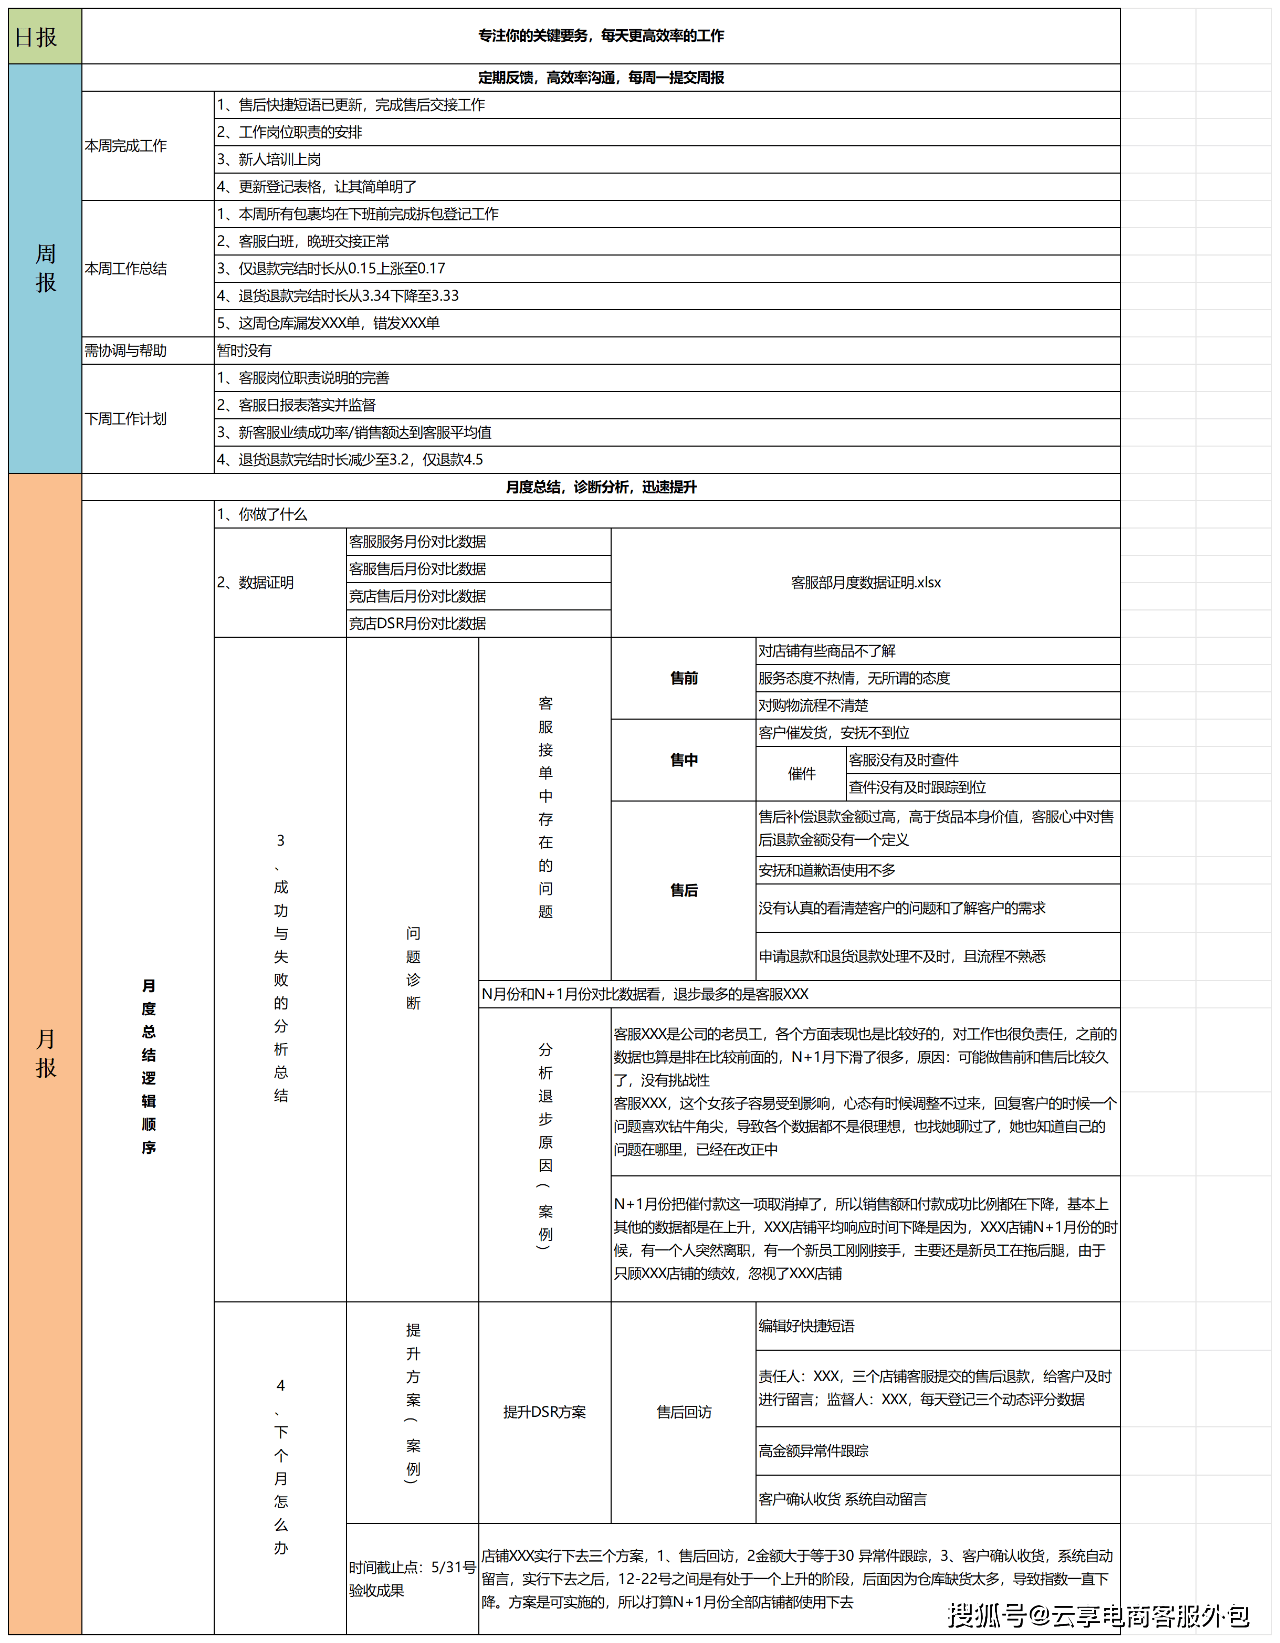Select the 1、你做了什么 row

click(667, 514)
